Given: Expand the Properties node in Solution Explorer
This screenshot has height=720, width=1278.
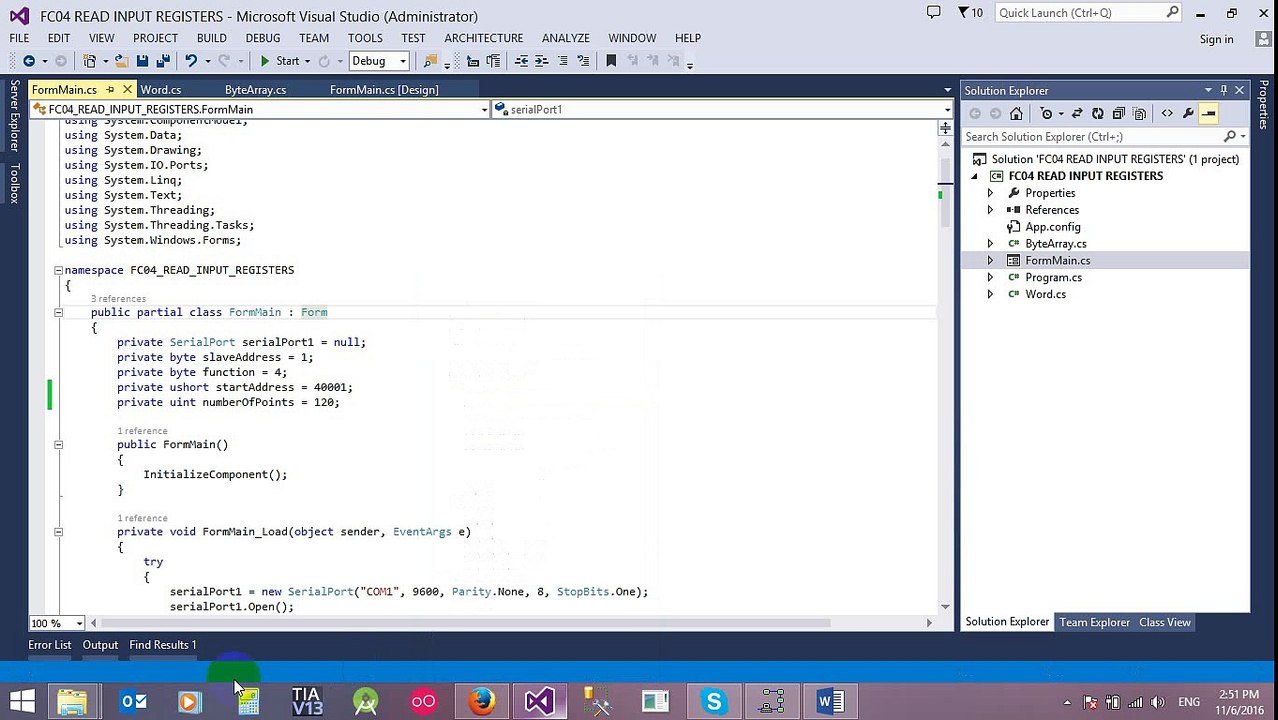Looking at the screenshot, I should [990, 193].
